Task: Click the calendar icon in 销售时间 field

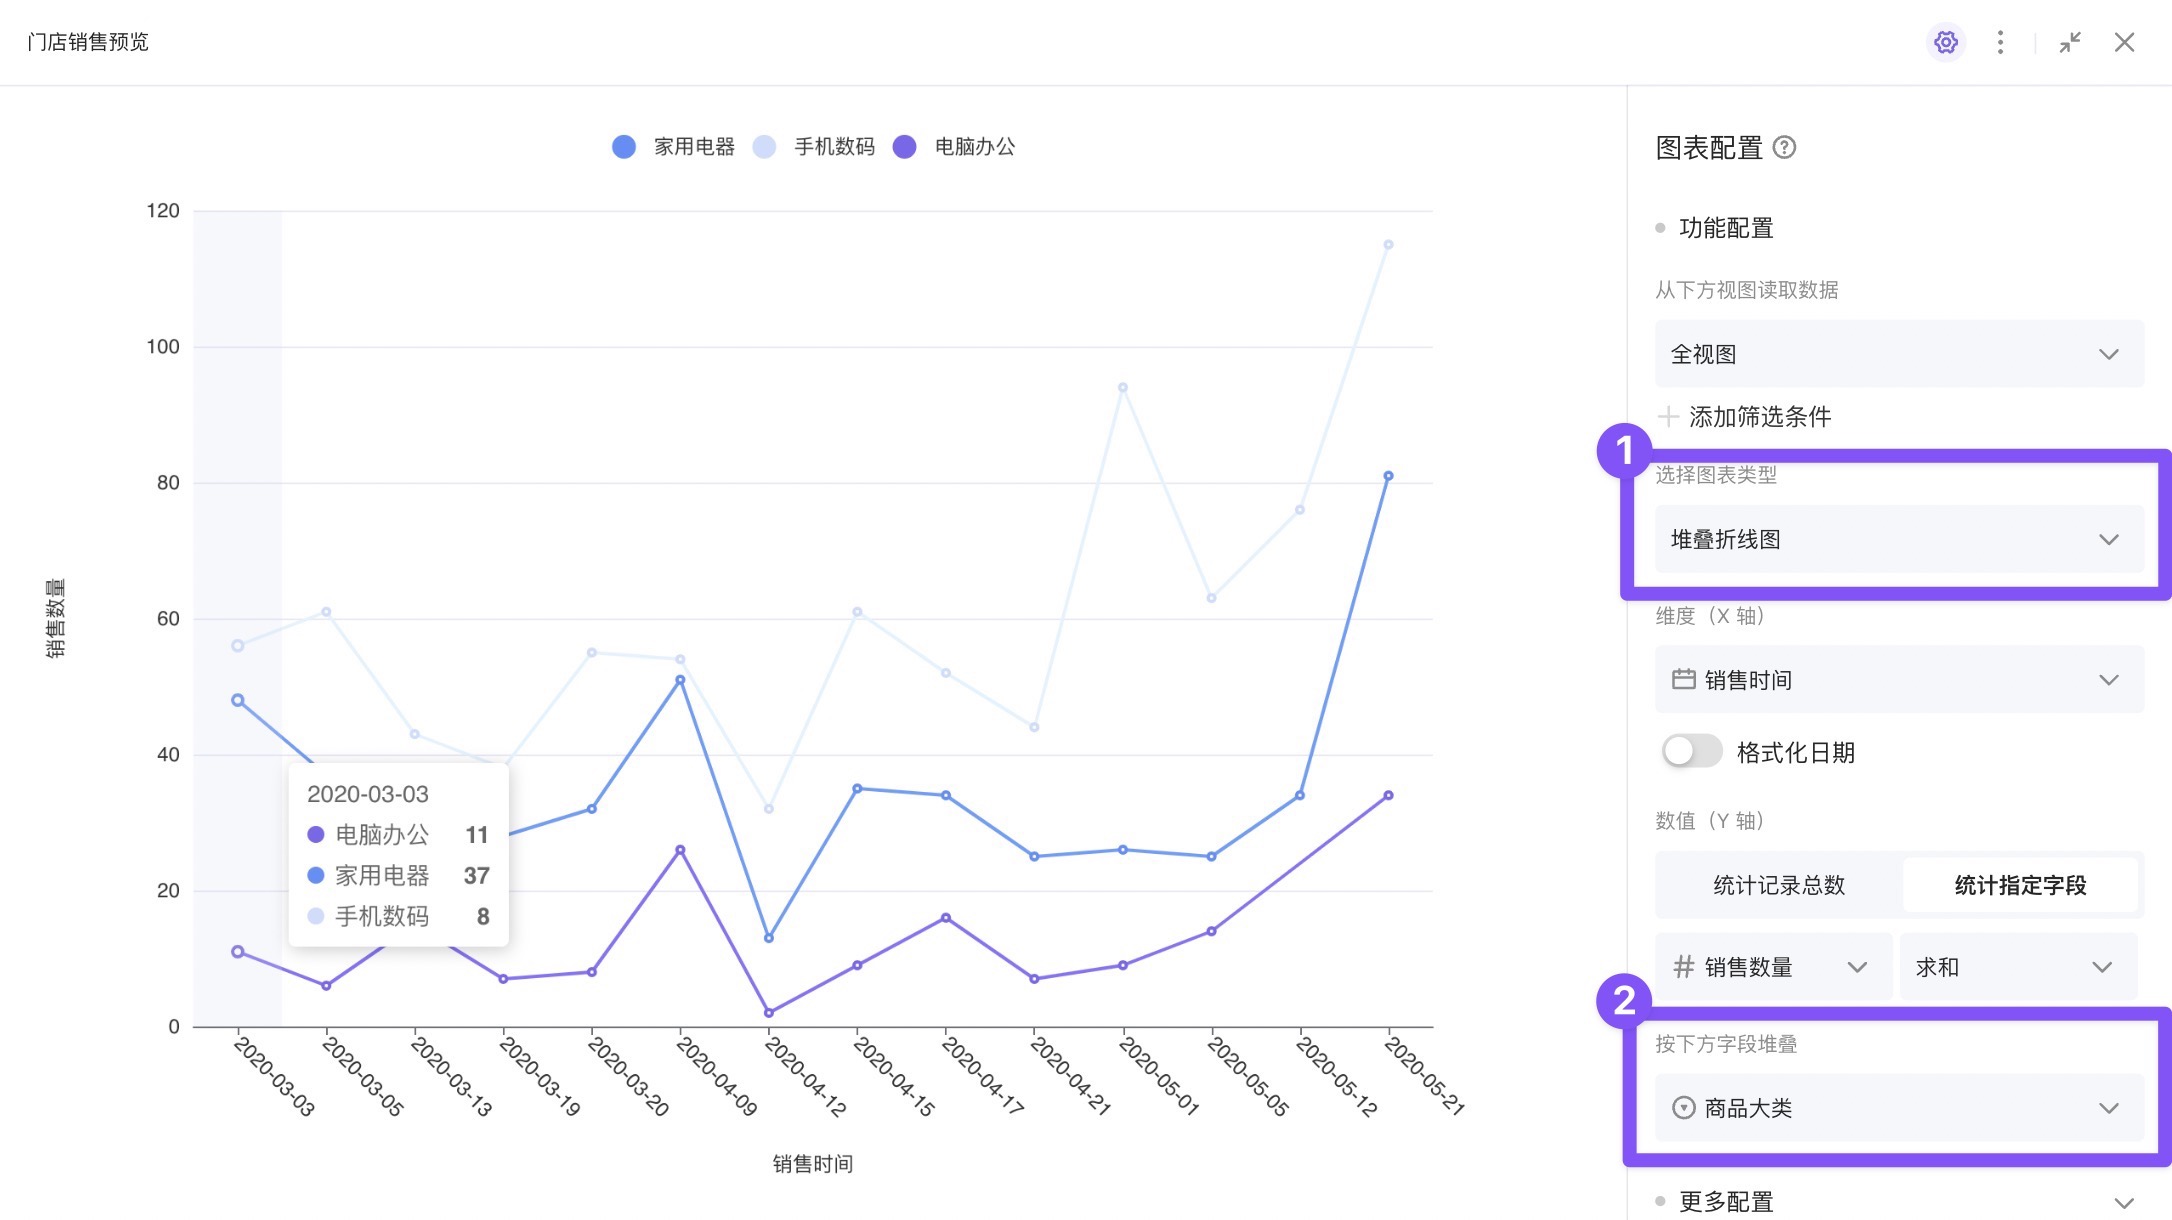Action: point(1683,680)
